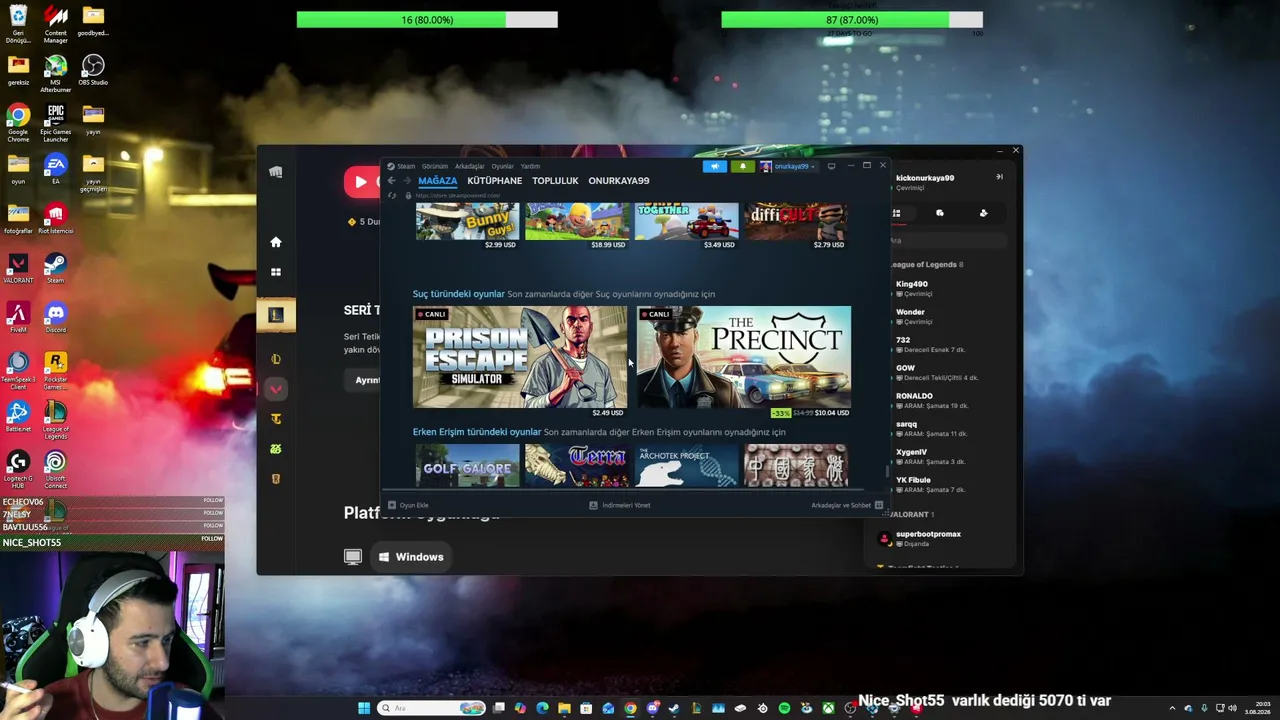1280x720 pixels.
Task: Follow the Suç türündeki oyunlar link
Action: click(459, 294)
